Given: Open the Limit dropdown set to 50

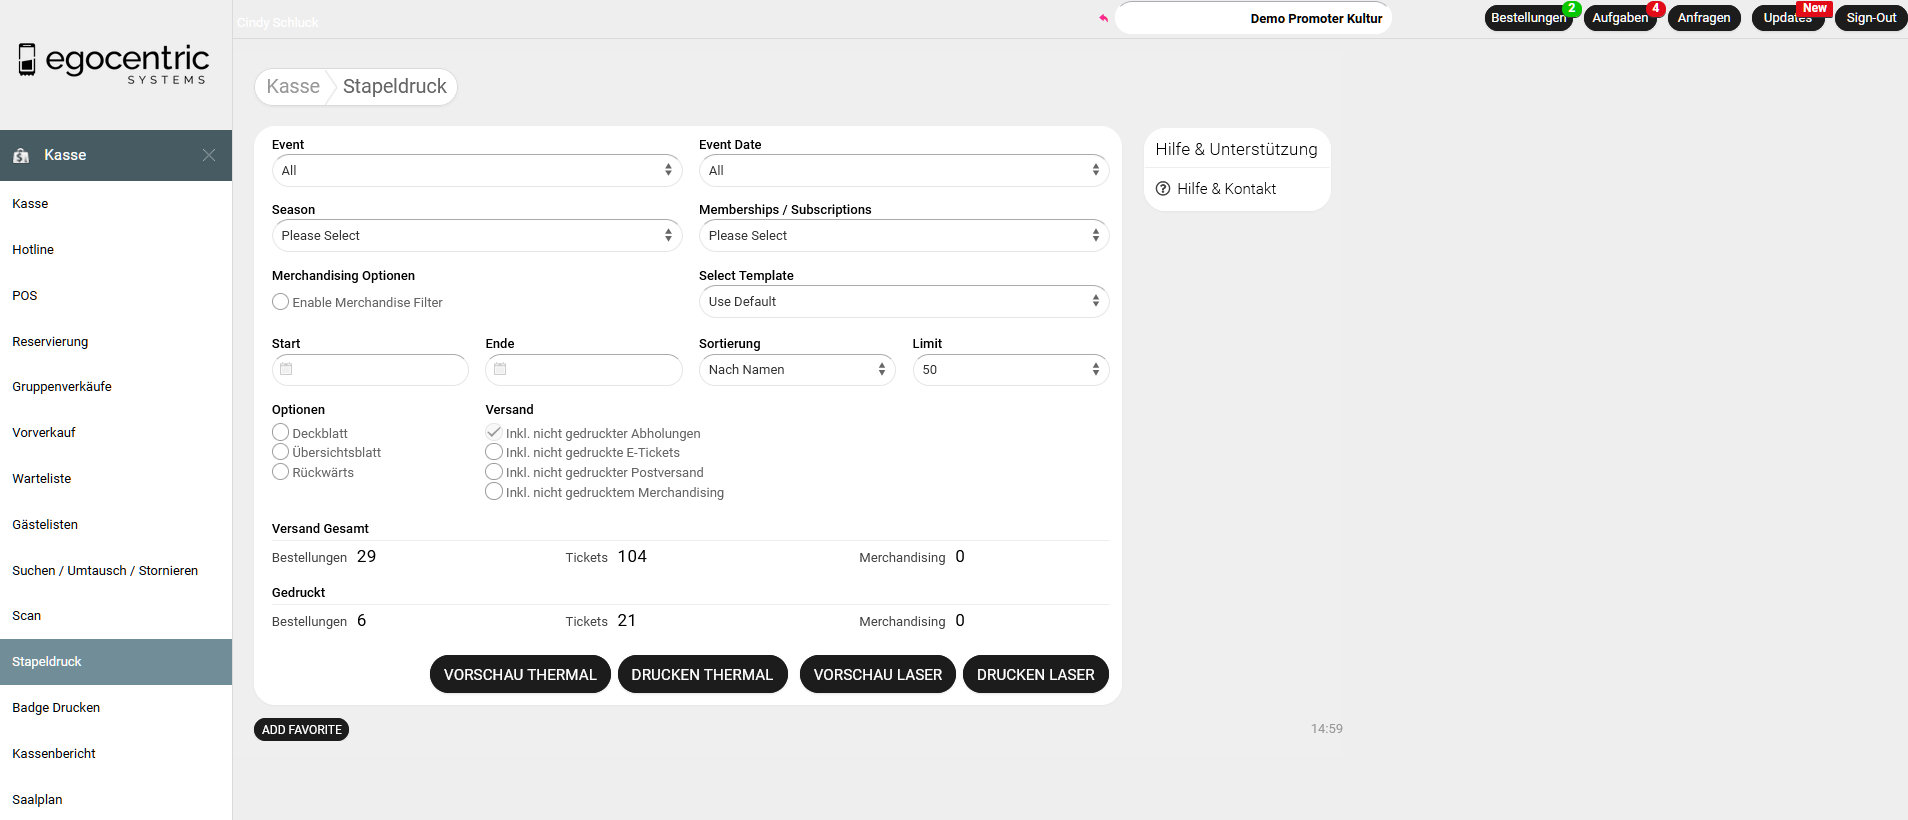Looking at the screenshot, I should coord(1010,370).
